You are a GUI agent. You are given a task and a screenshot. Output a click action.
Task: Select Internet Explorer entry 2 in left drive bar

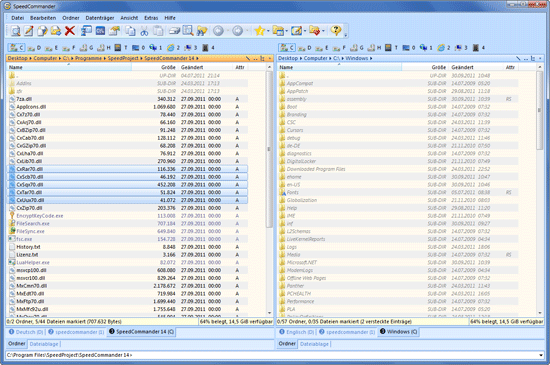[173, 47]
